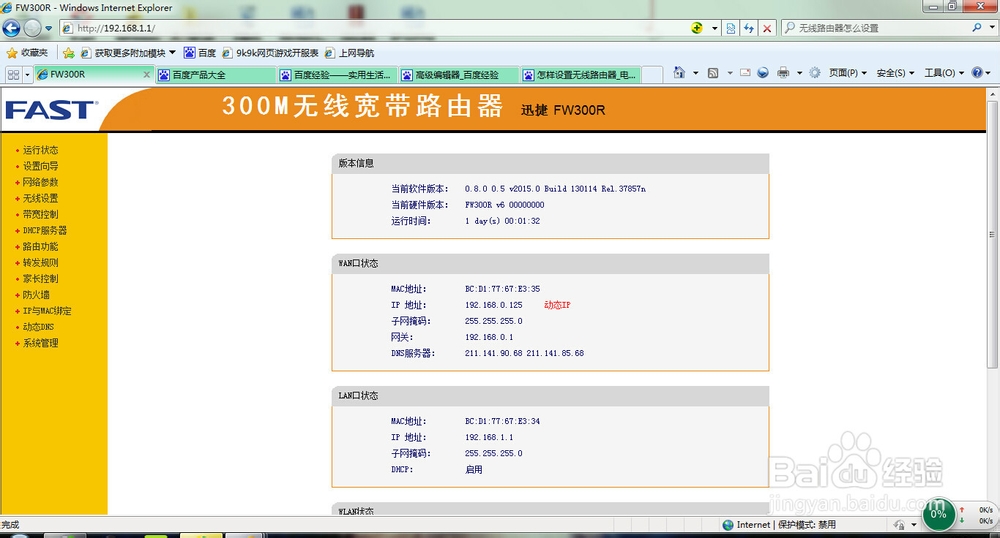Open the Print dropdown arrow
The height and width of the screenshot is (538, 1000).
(799, 73)
